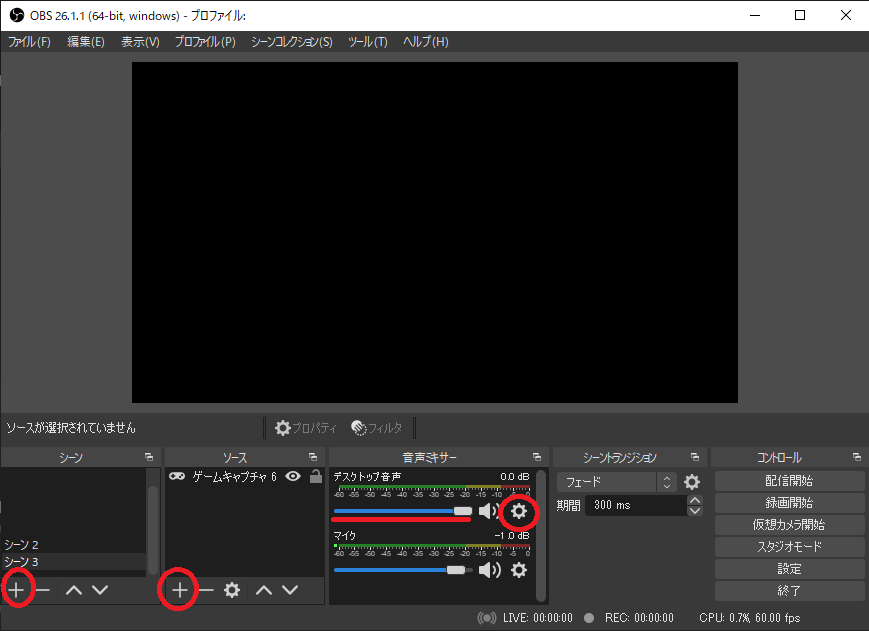869x631 pixels.
Task: Open デスクトップ音声 audio settings gear
Action: [519, 511]
